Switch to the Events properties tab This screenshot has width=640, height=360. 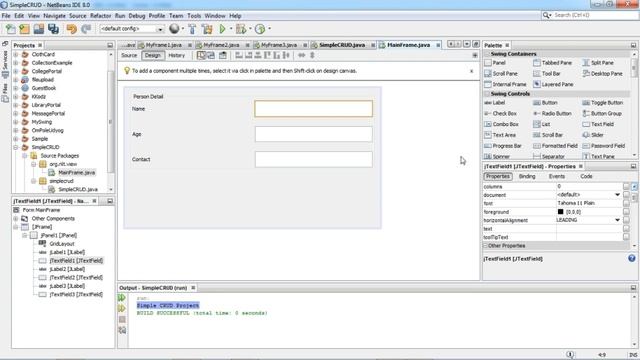[x=557, y=176]
